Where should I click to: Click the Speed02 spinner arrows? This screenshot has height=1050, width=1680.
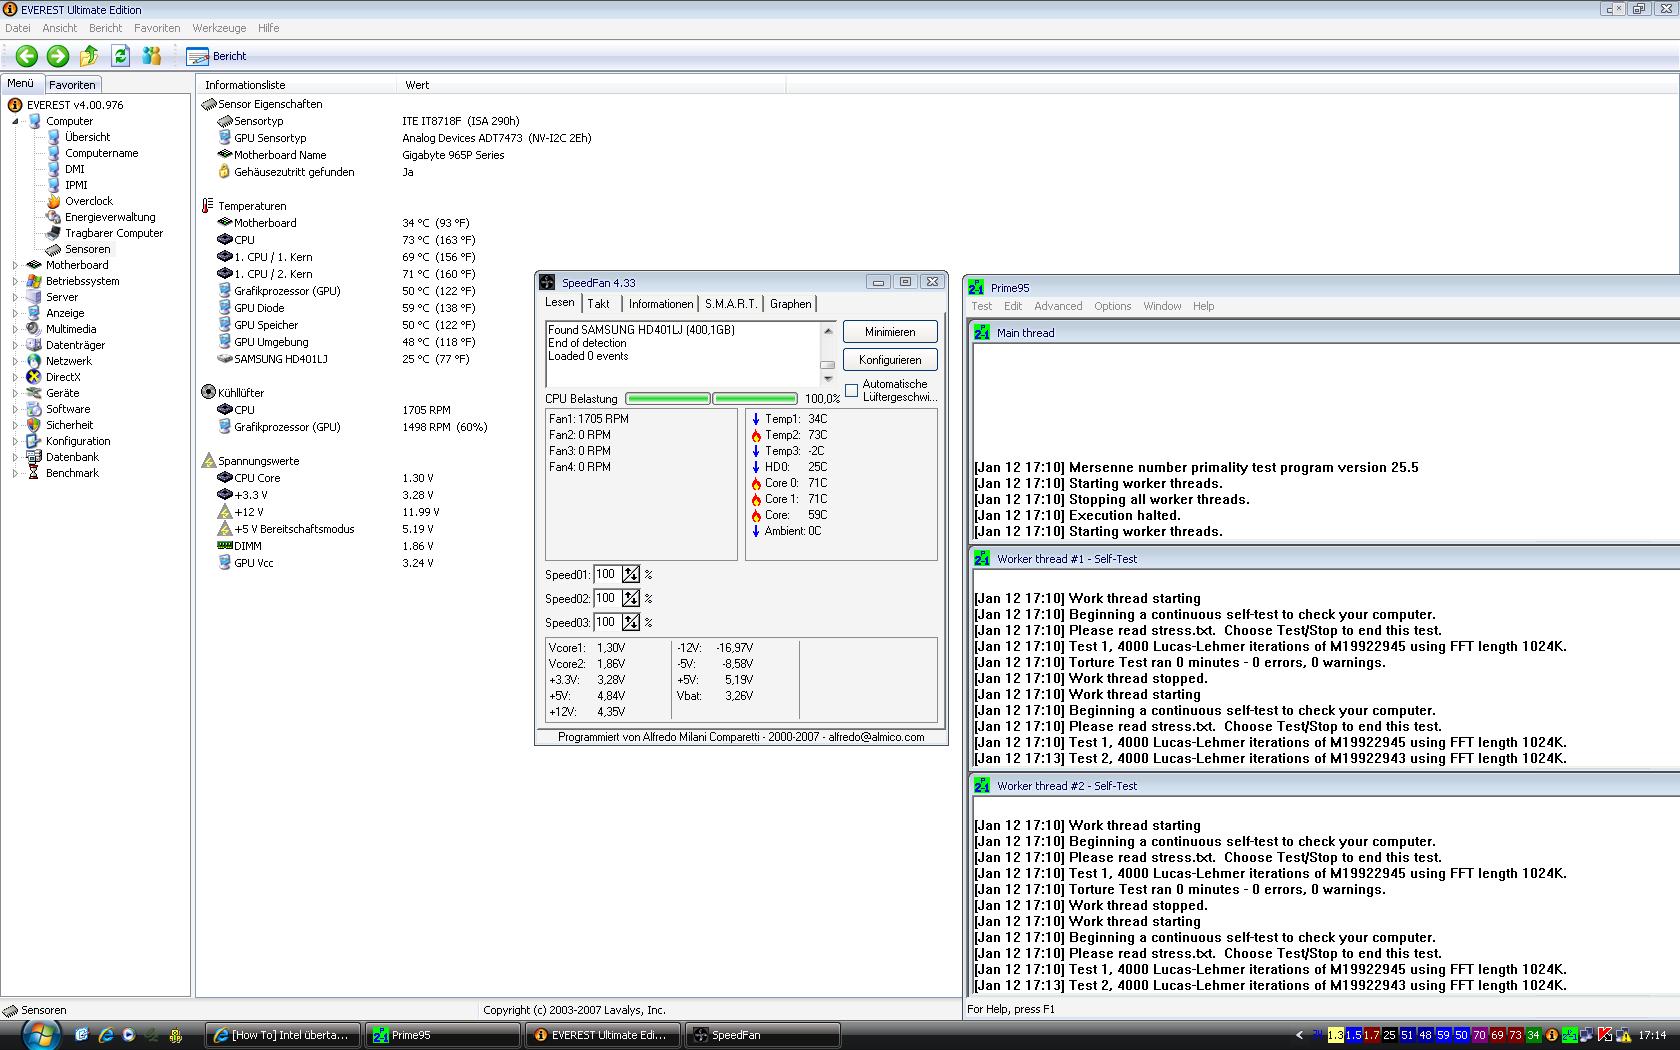tap(631, 598)
